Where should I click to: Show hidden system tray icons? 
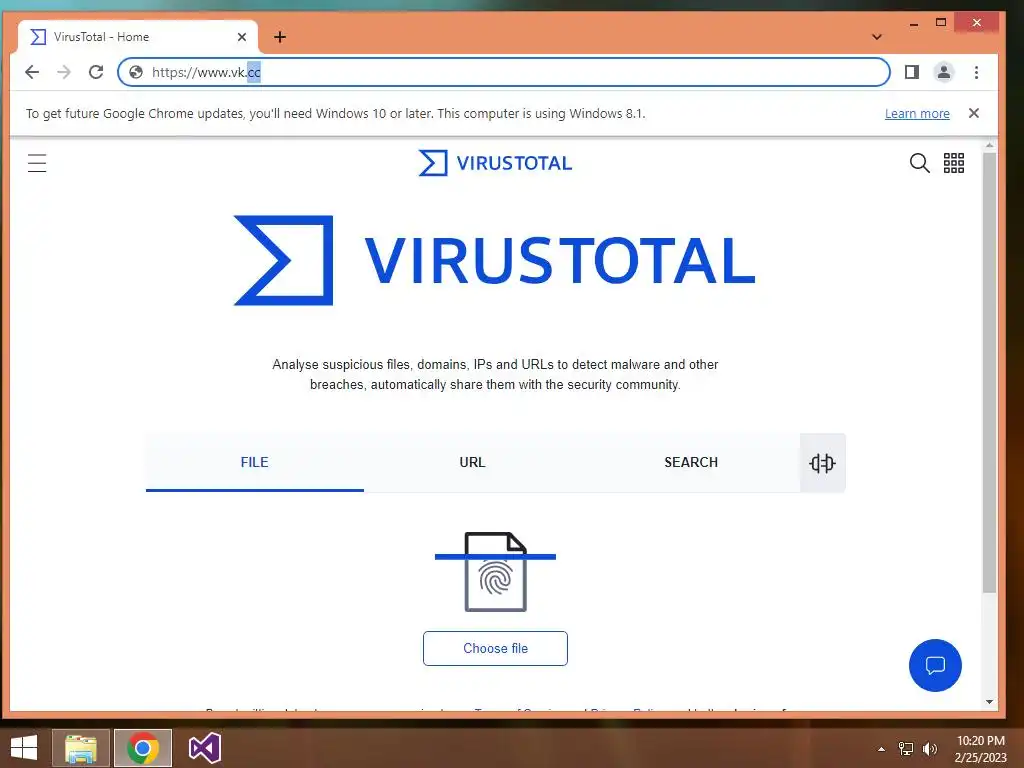882,749
